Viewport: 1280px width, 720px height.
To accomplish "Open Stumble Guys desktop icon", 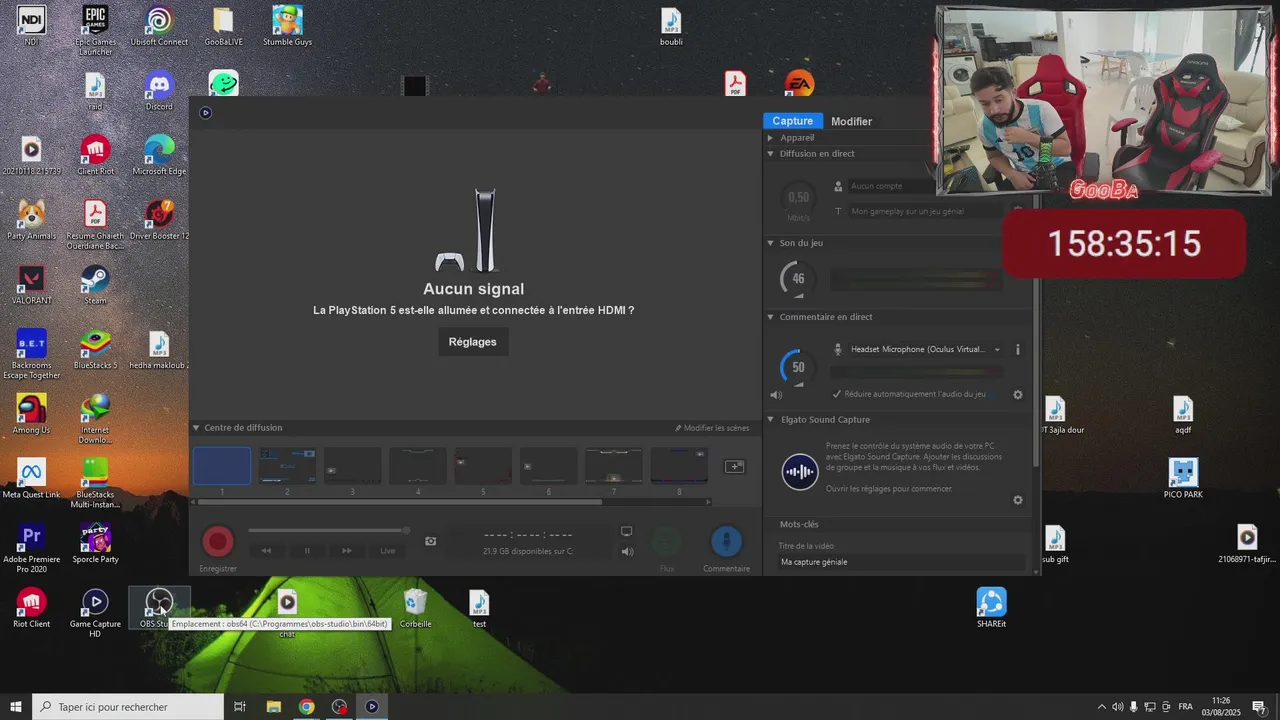I will coord(287,26).
